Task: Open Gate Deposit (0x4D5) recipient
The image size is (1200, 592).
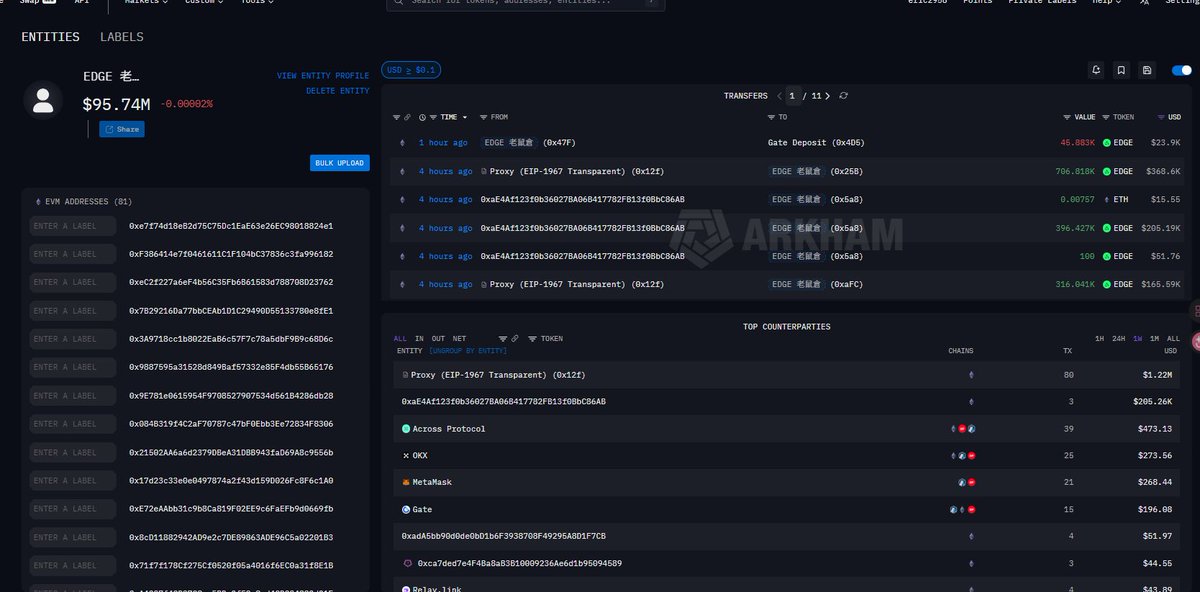Action: click(816, 143)
